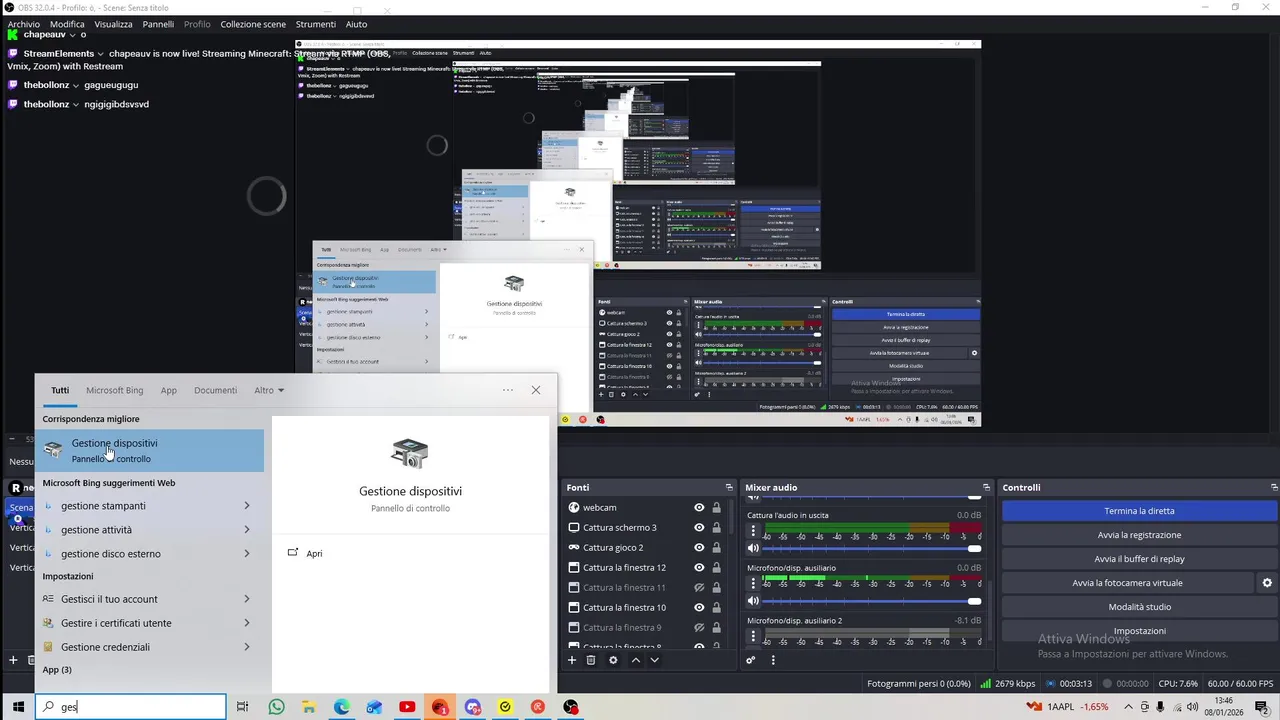Move source down in Fonti toolbar

point(654,660)
